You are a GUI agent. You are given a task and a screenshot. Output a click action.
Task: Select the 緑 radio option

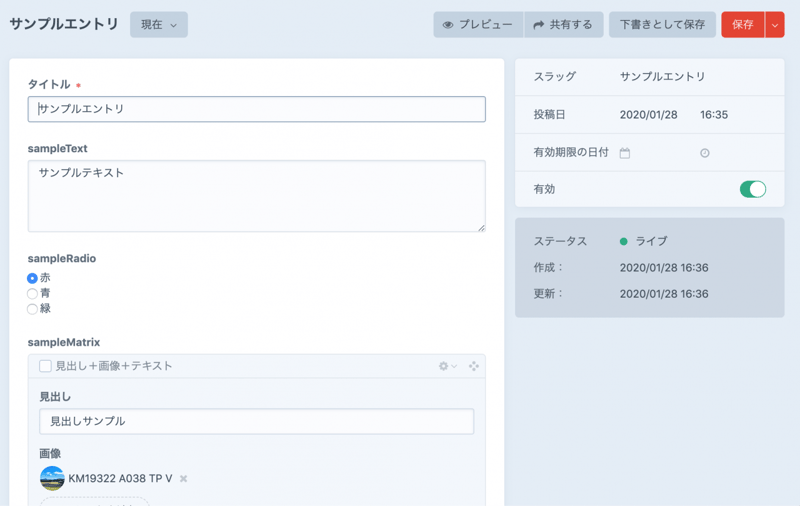pyautogui.click(x=33, y=309)
